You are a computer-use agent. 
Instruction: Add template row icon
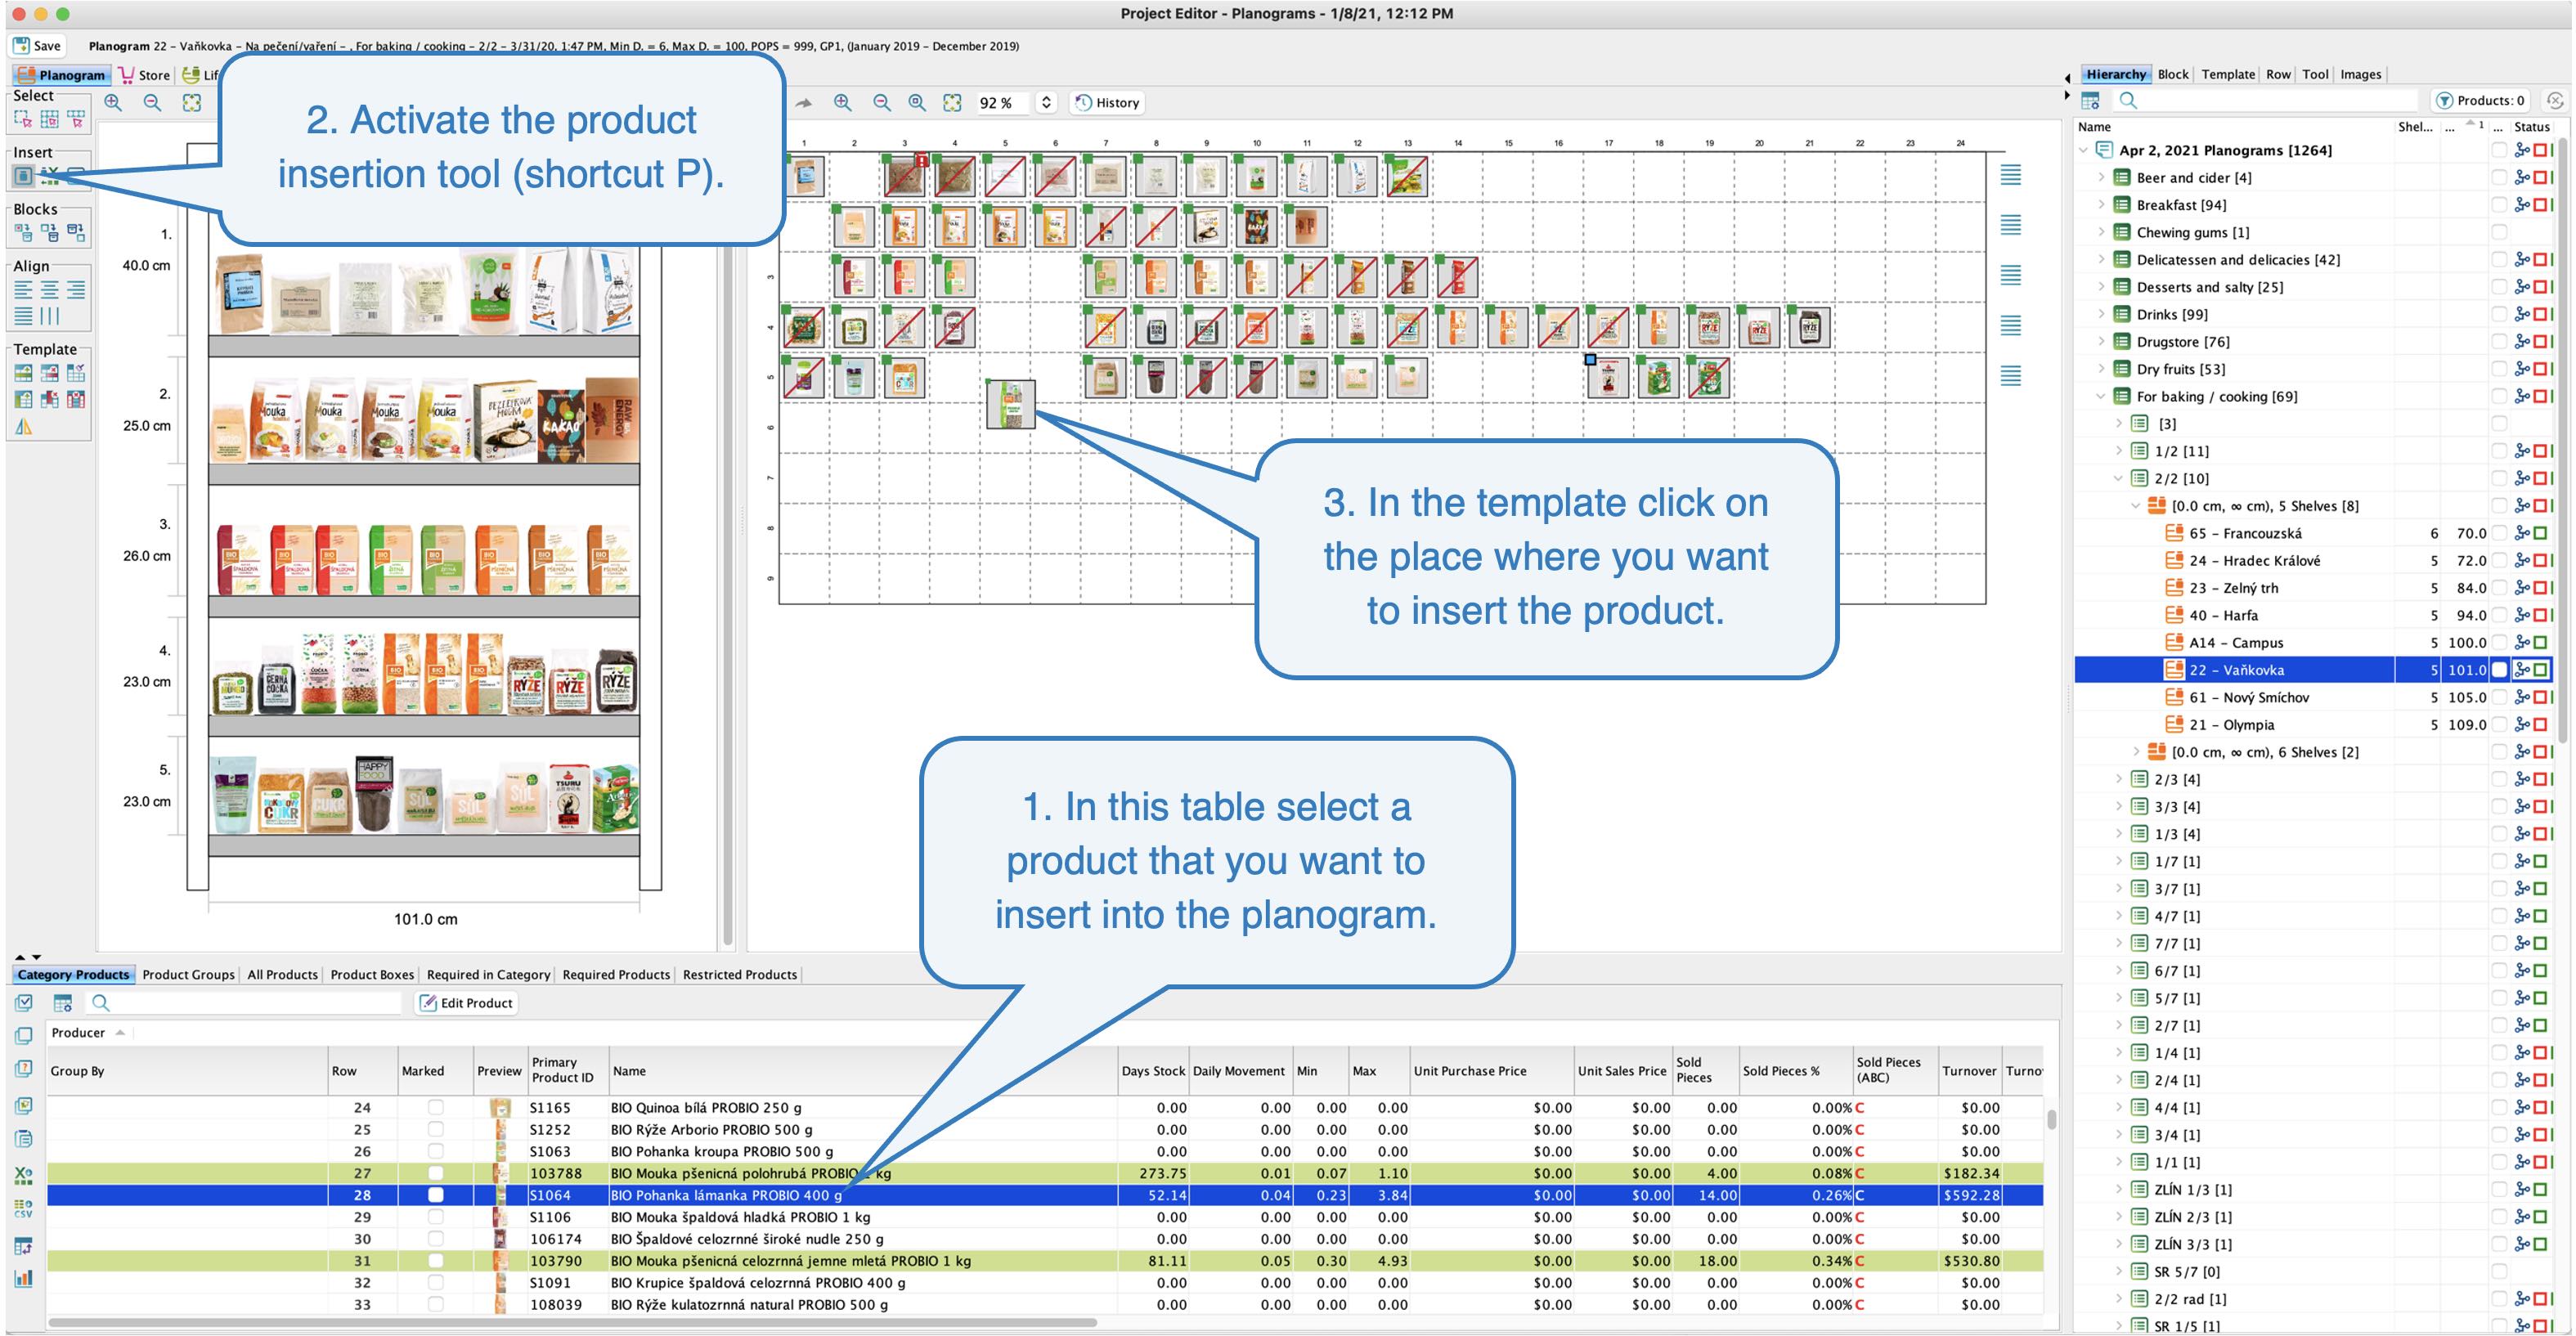click(x=22, y=373)
